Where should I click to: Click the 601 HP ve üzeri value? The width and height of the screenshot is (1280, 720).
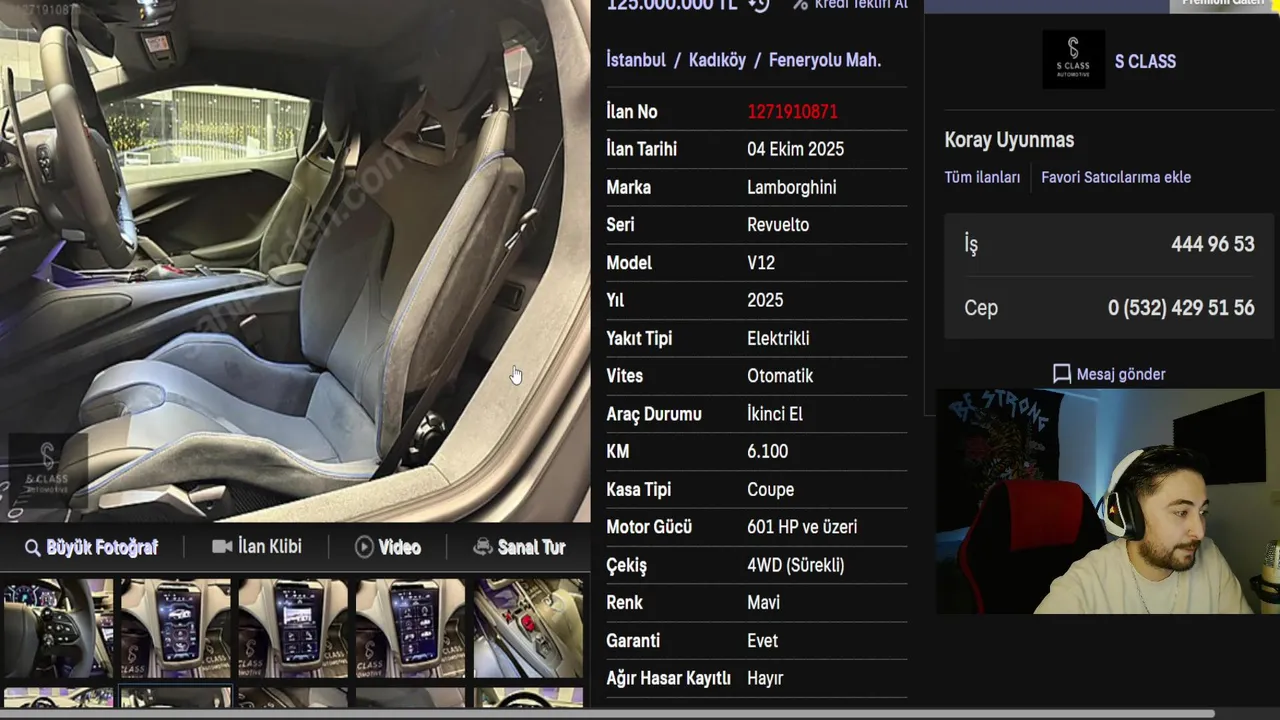(x=802, y=527)
